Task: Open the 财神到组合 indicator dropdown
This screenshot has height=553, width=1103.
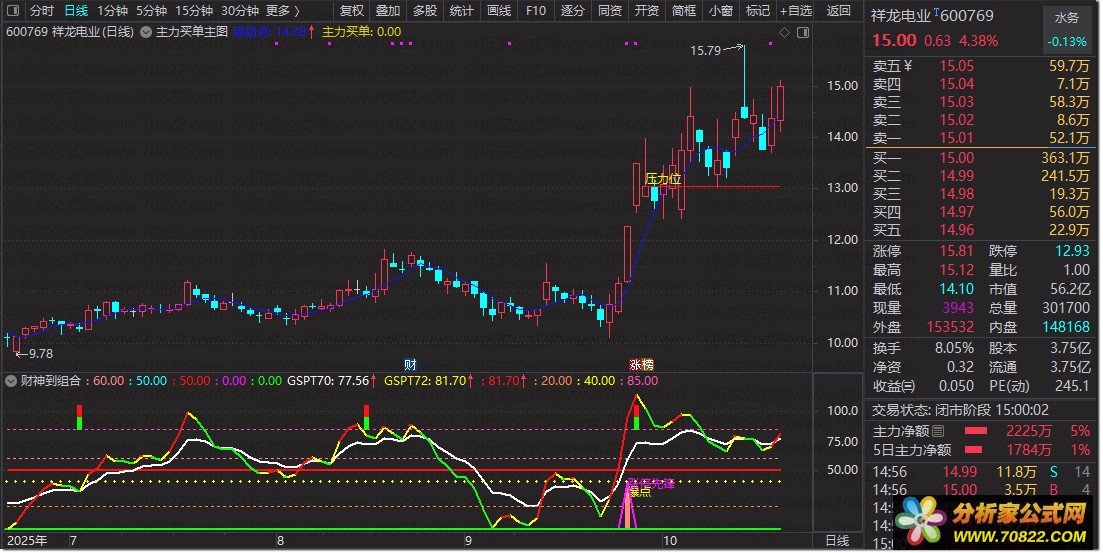Action: click(x=12, y=381)
